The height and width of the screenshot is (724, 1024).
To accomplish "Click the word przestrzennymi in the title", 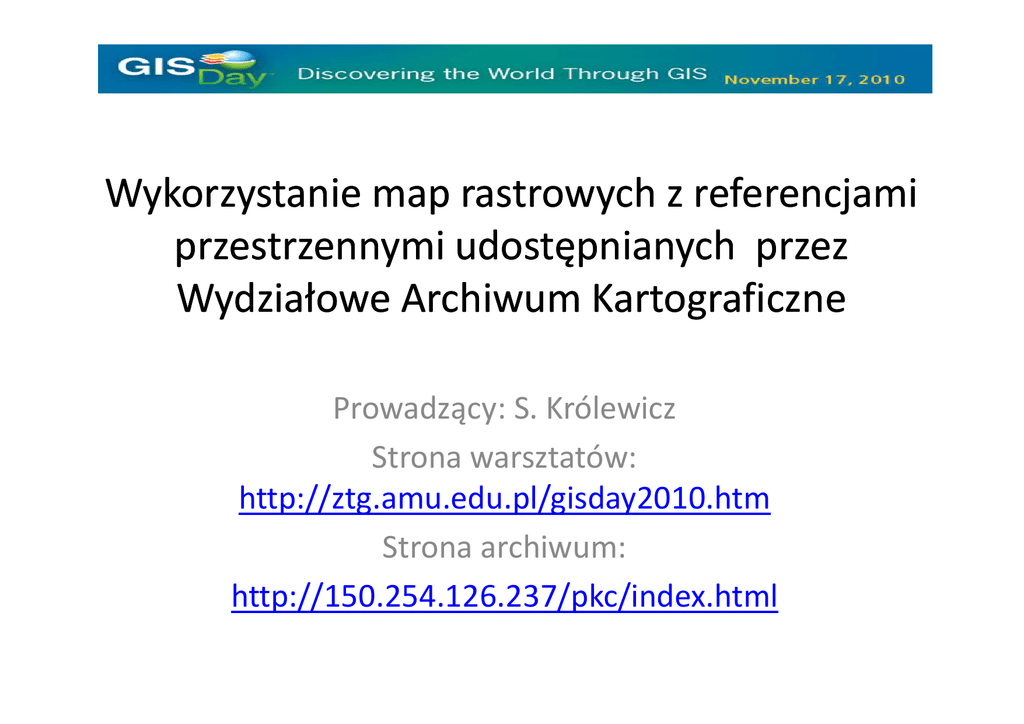I will [x=309, y=246].
